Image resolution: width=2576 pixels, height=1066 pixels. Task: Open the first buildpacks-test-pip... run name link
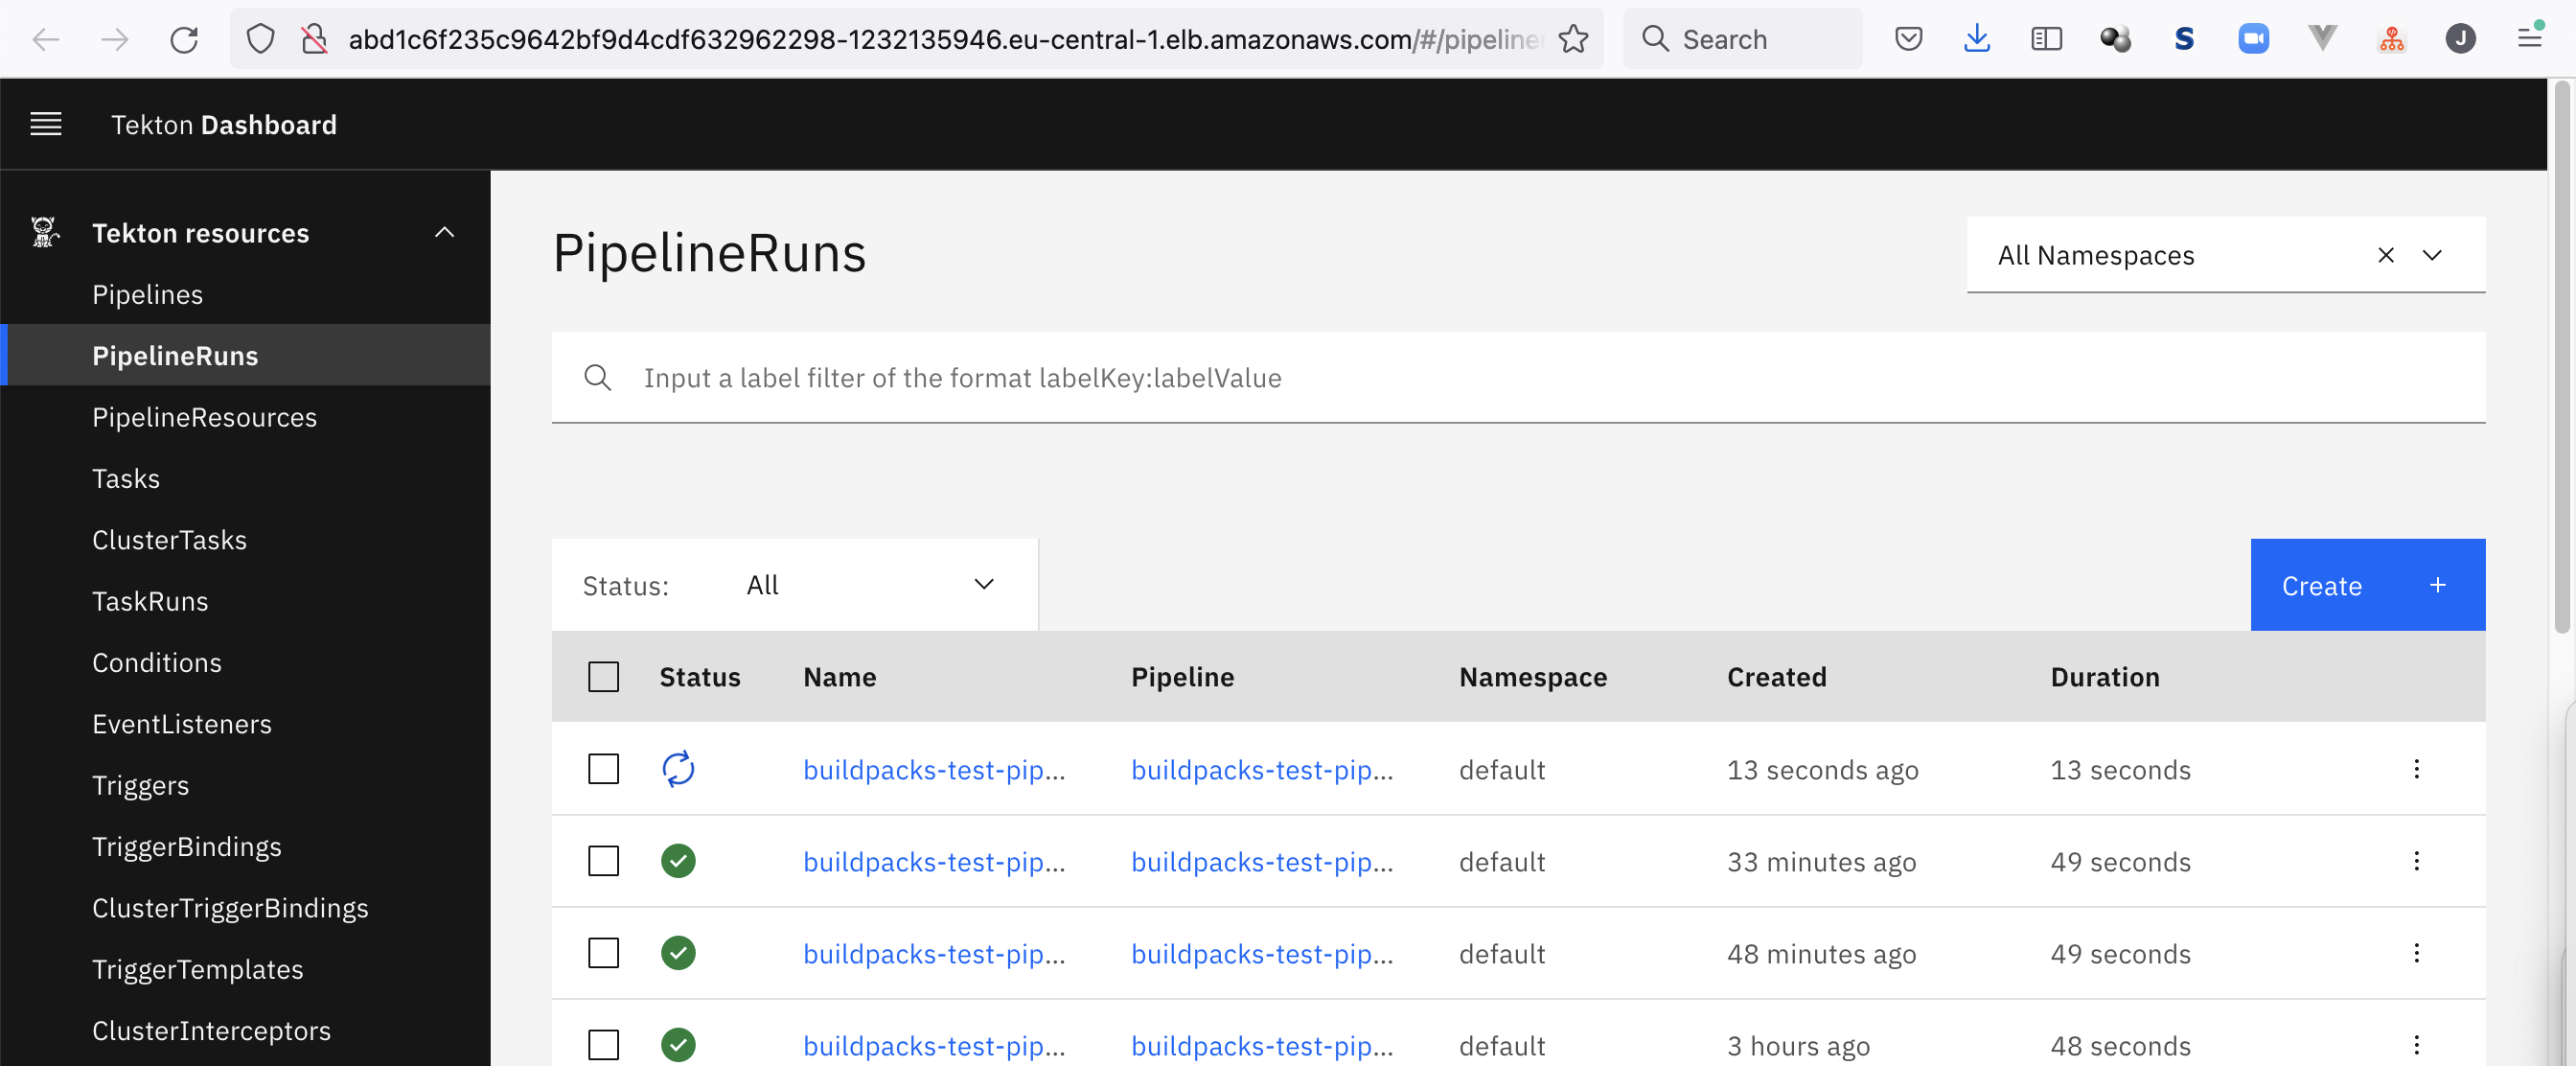(933, 770)
